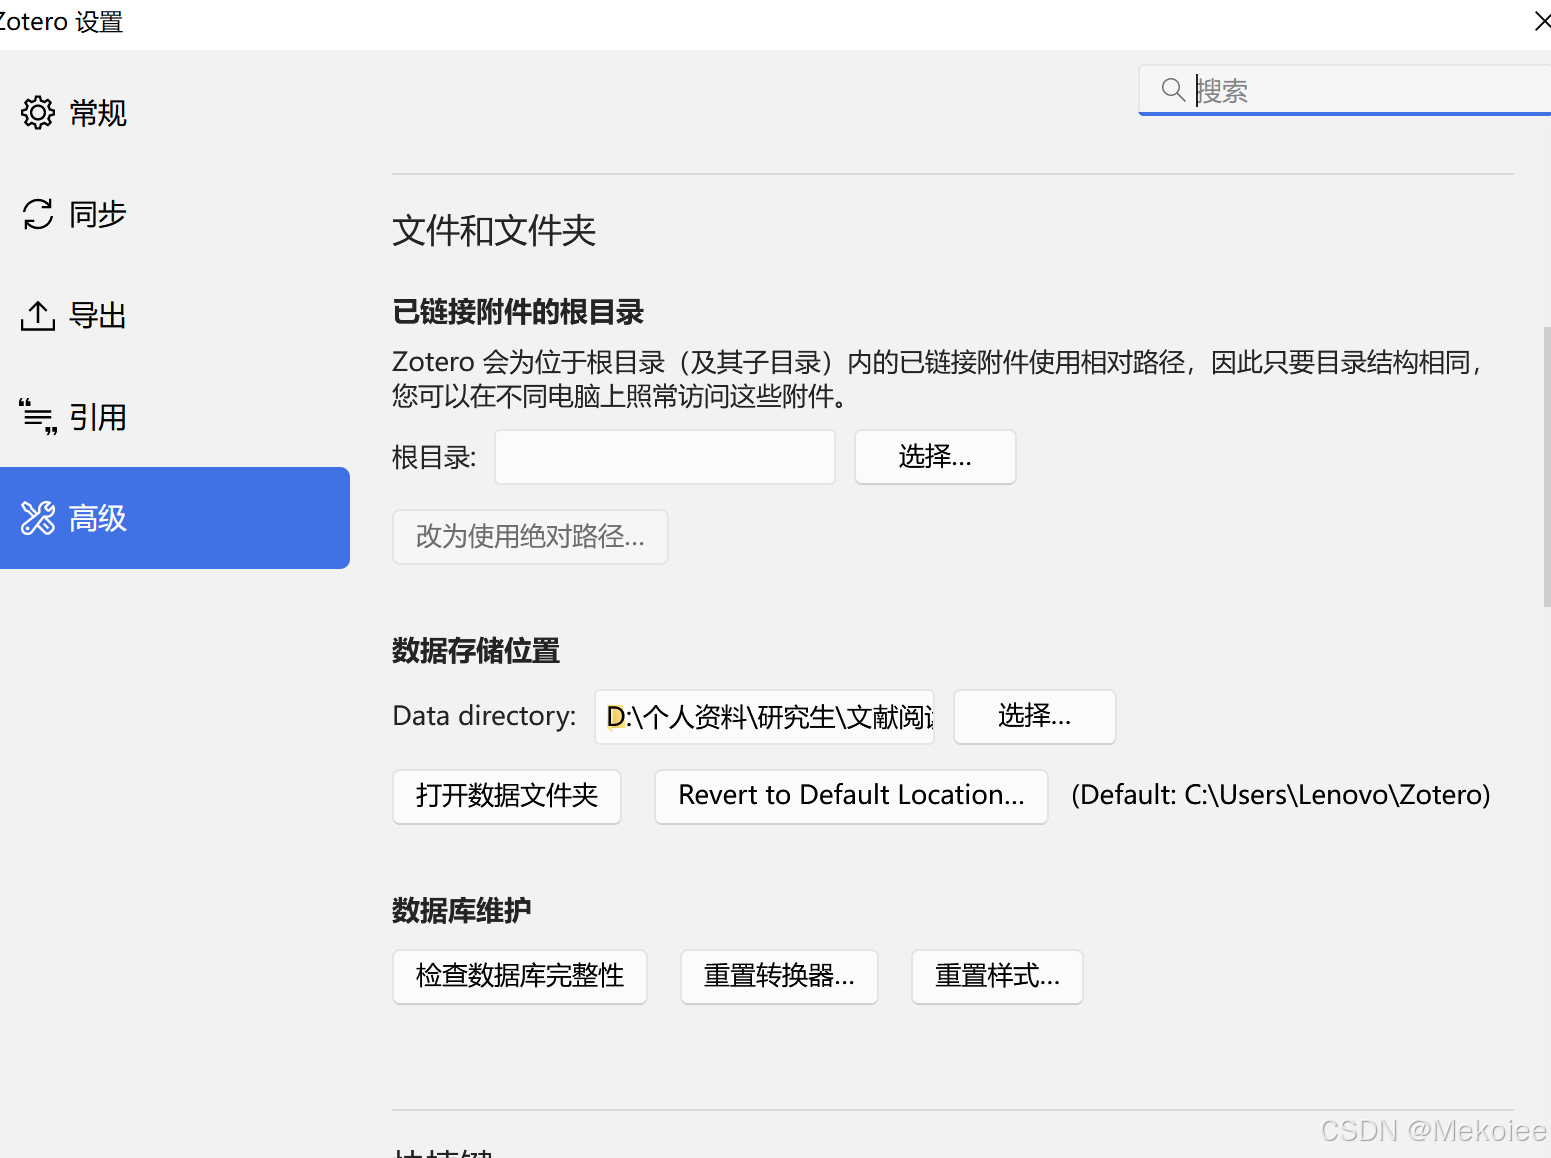
Task: Click the citation quote icon beside 引用
Action: click(38, 416)
